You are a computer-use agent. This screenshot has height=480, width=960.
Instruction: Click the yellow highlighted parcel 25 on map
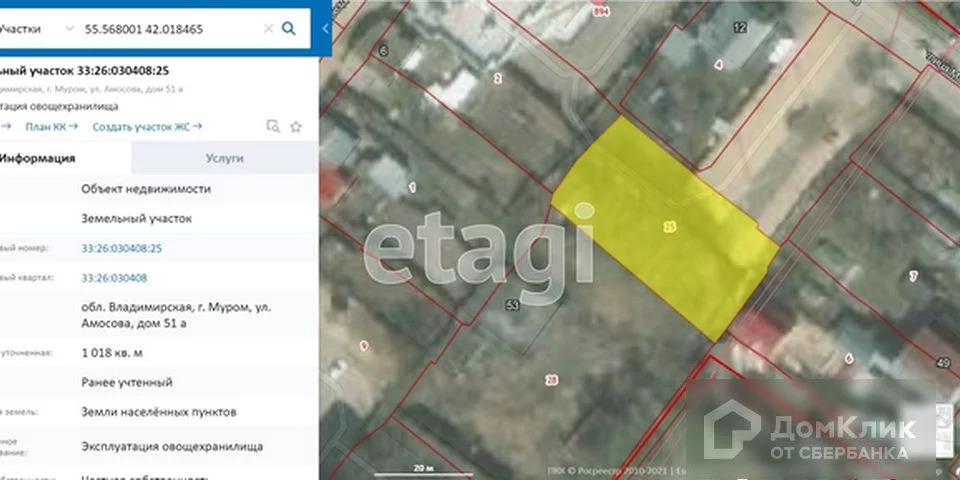pos(666,228)
